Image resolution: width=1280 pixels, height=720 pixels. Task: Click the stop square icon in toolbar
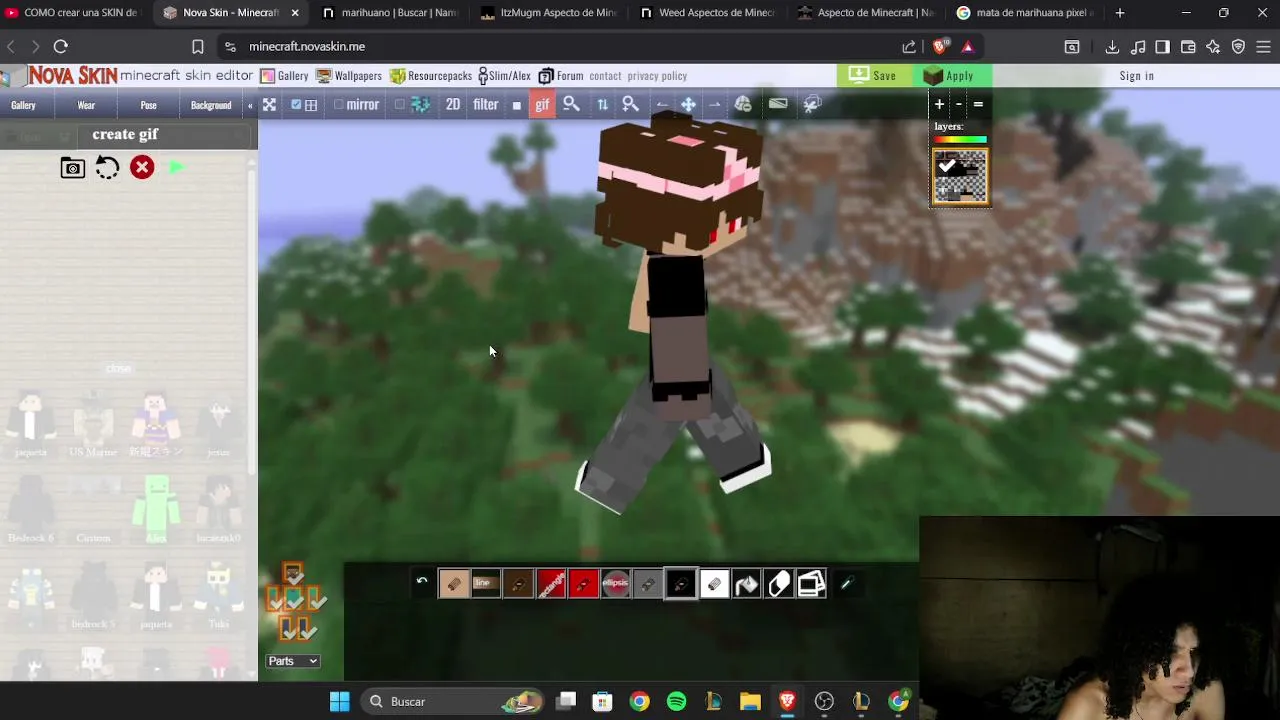click(x=517, y=105)
